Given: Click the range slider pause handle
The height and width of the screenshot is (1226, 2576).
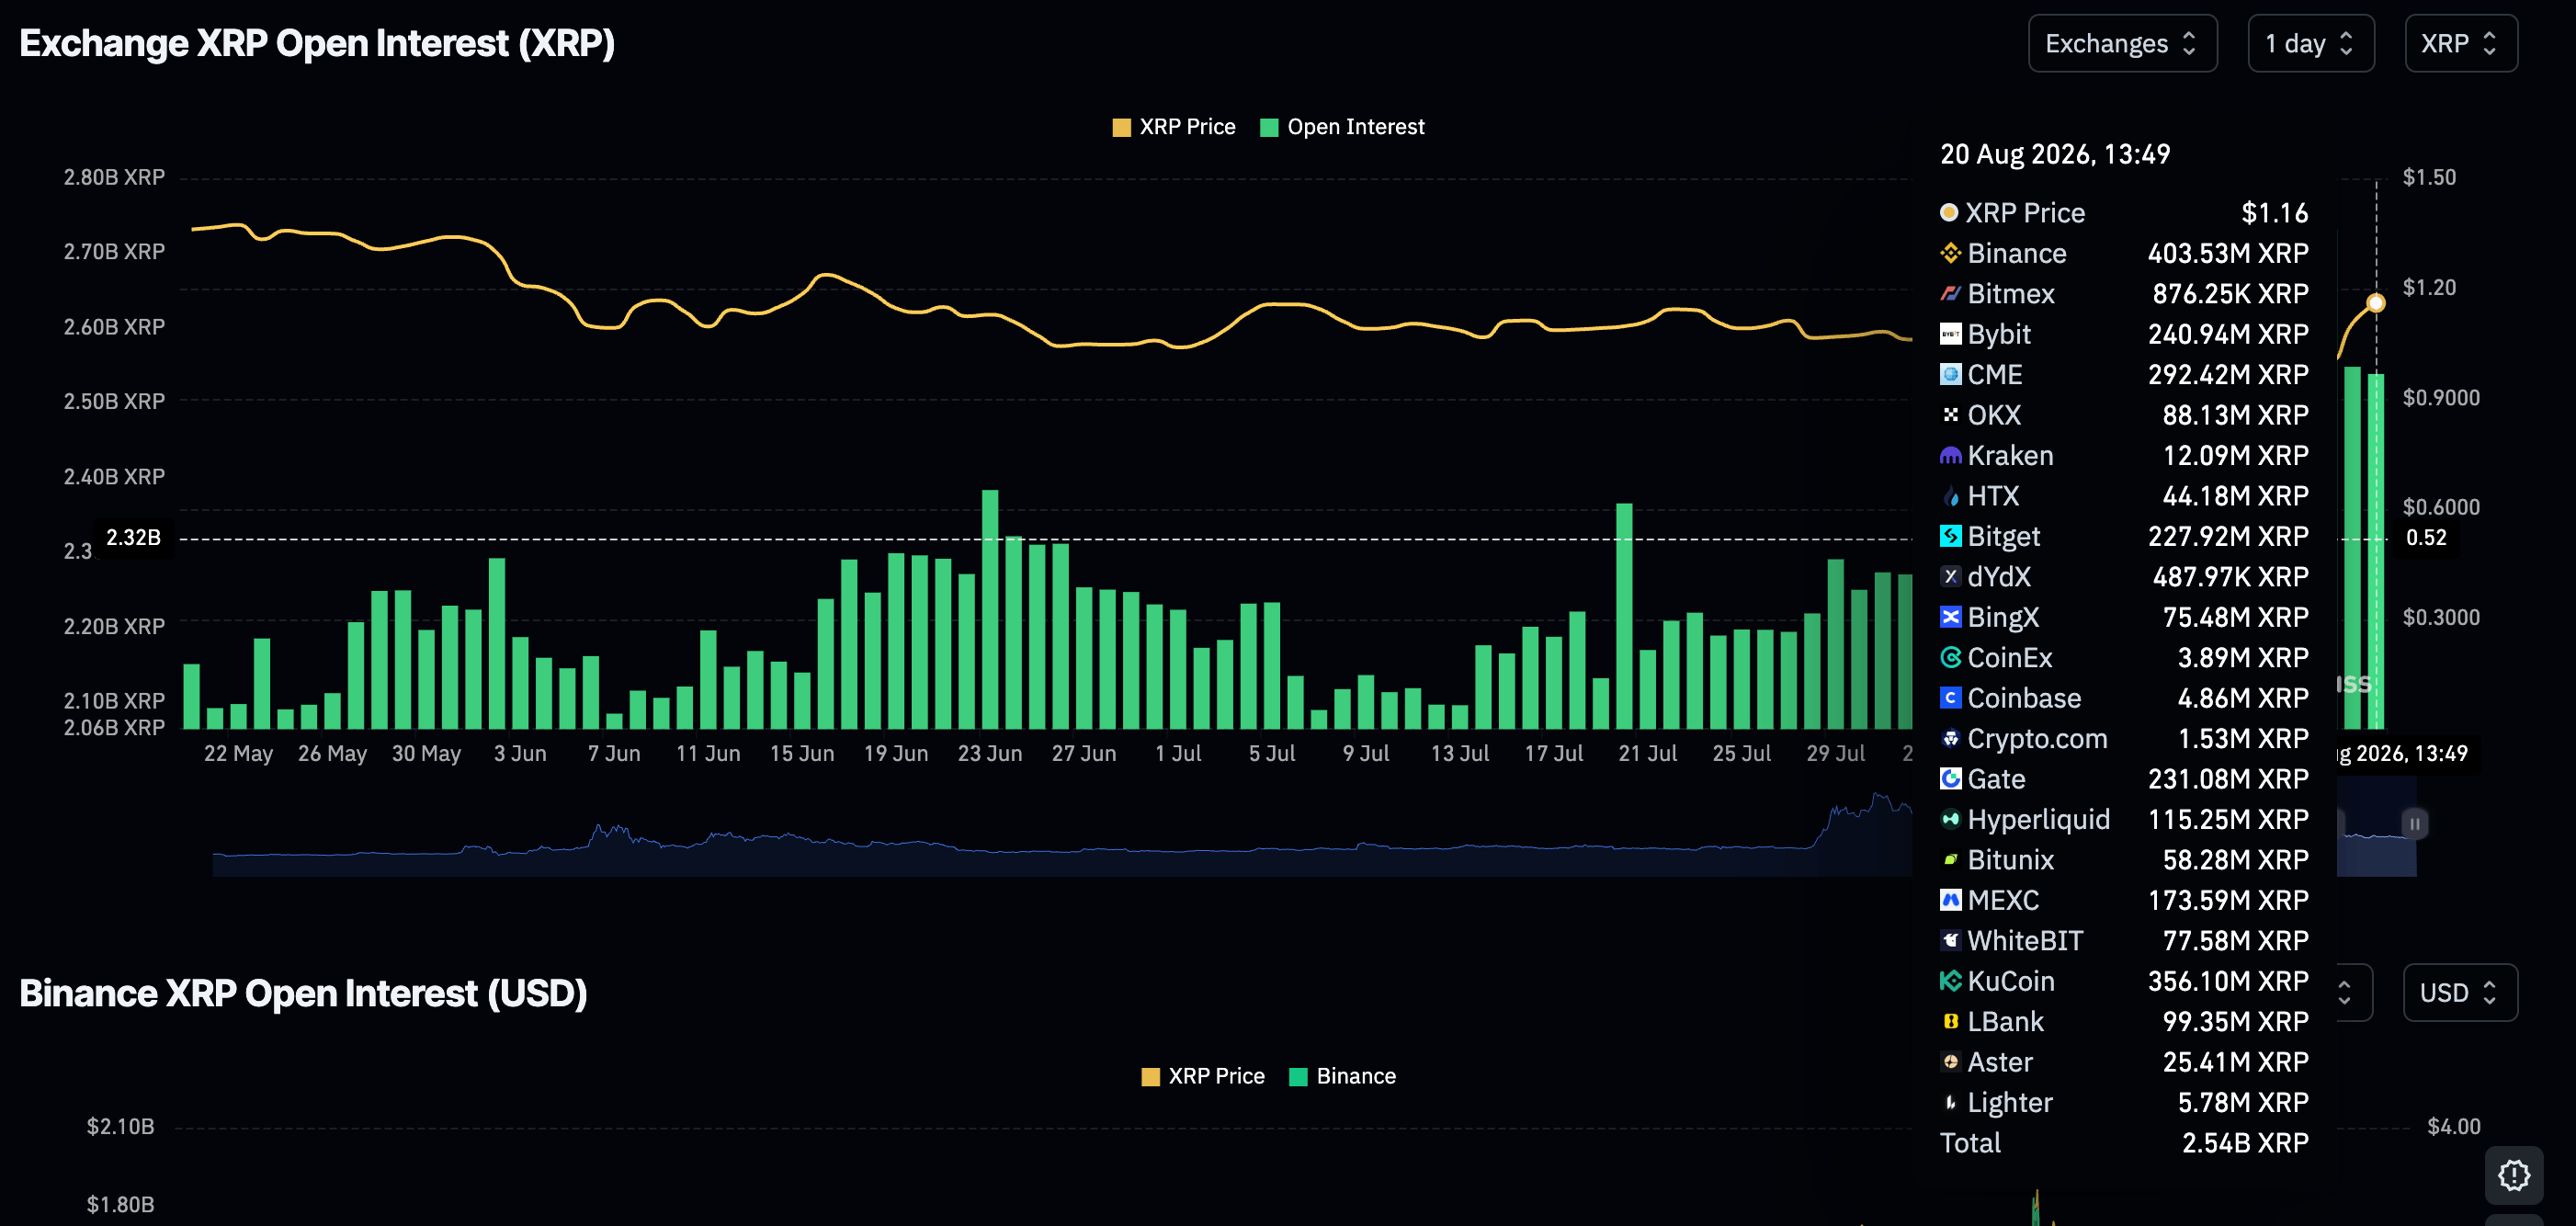Looking at the screenshot, I should pos(2414,824).
